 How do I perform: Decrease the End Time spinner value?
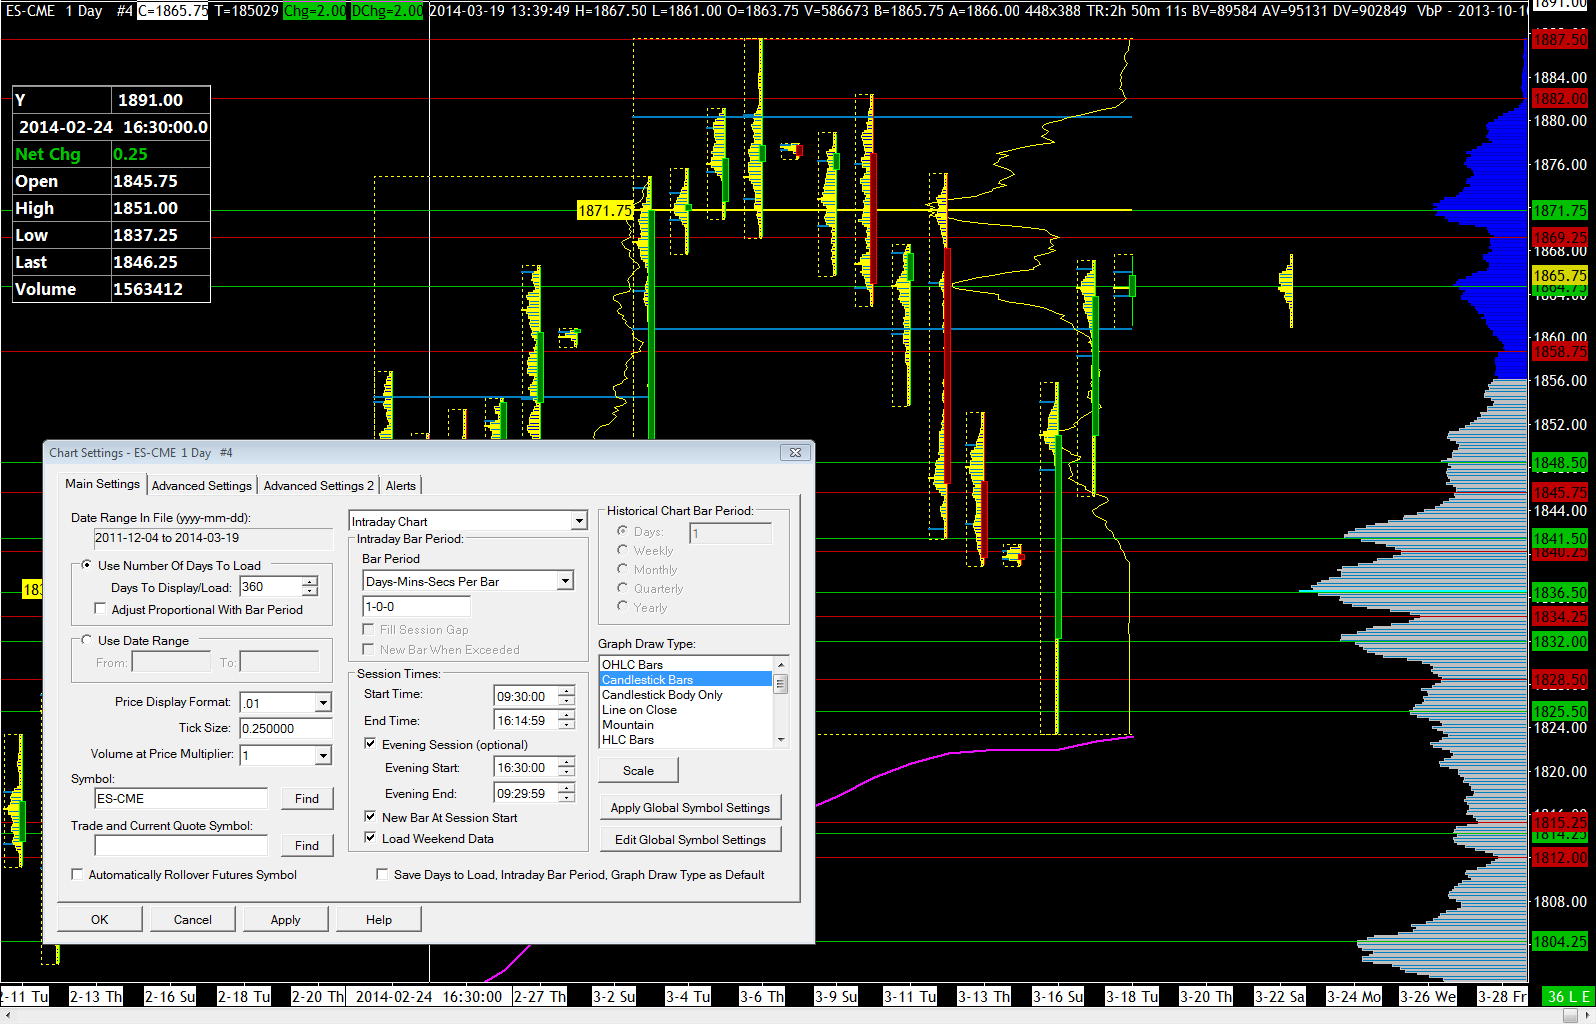567,725
